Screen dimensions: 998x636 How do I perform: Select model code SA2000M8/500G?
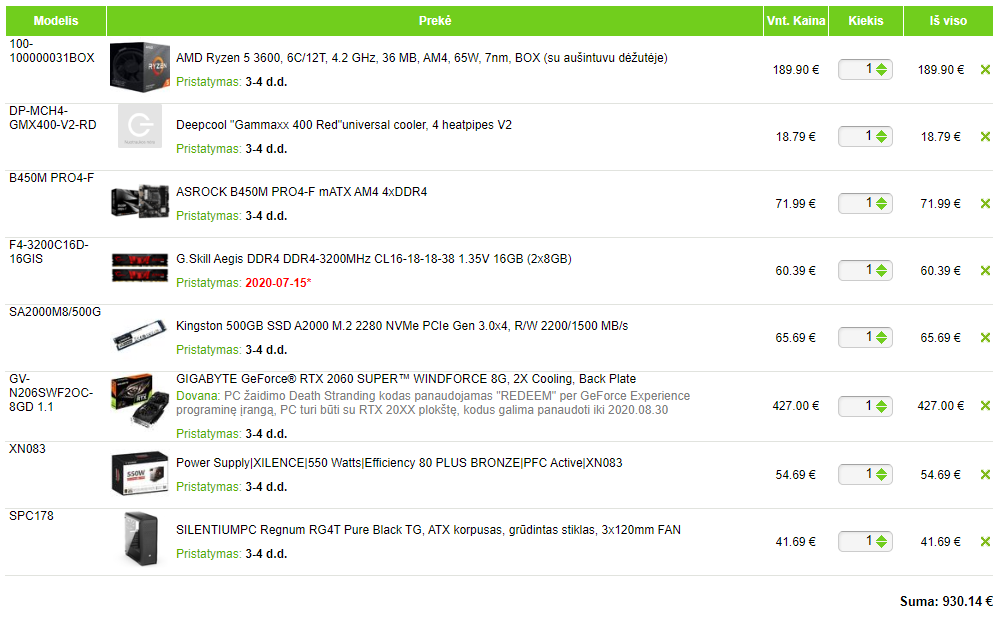(55, 312)
